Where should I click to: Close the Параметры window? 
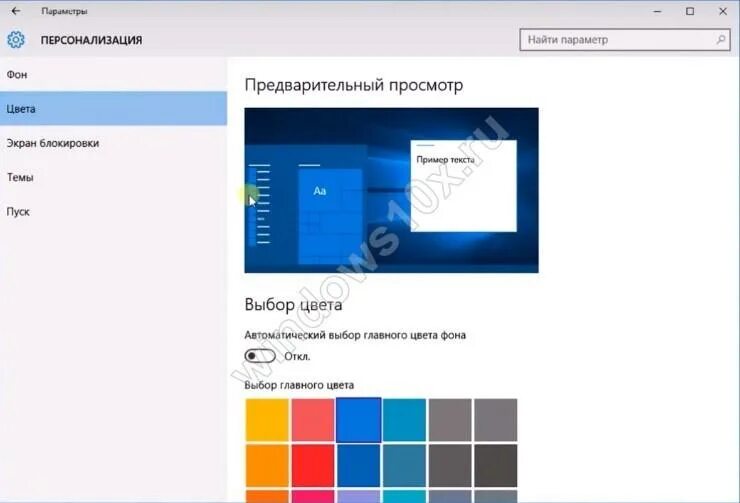pos(723,11)
